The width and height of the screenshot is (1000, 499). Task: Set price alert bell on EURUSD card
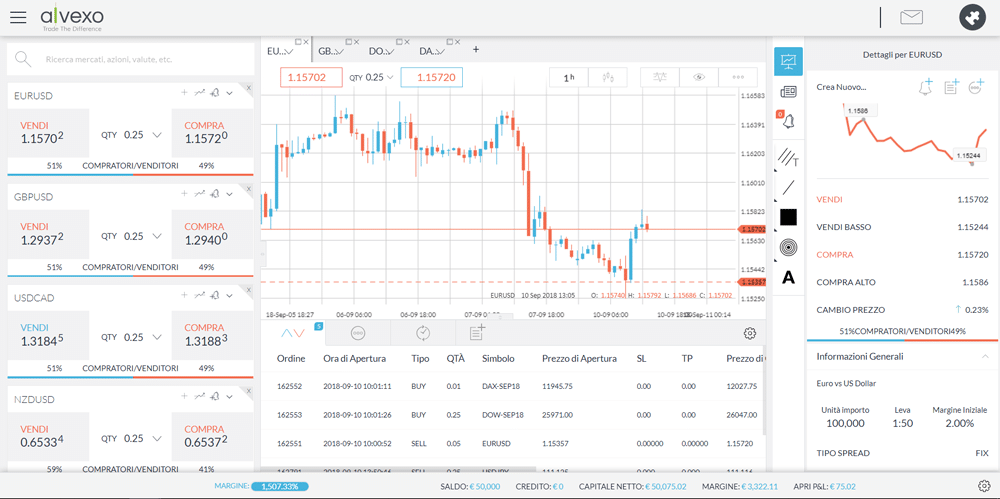215,93
